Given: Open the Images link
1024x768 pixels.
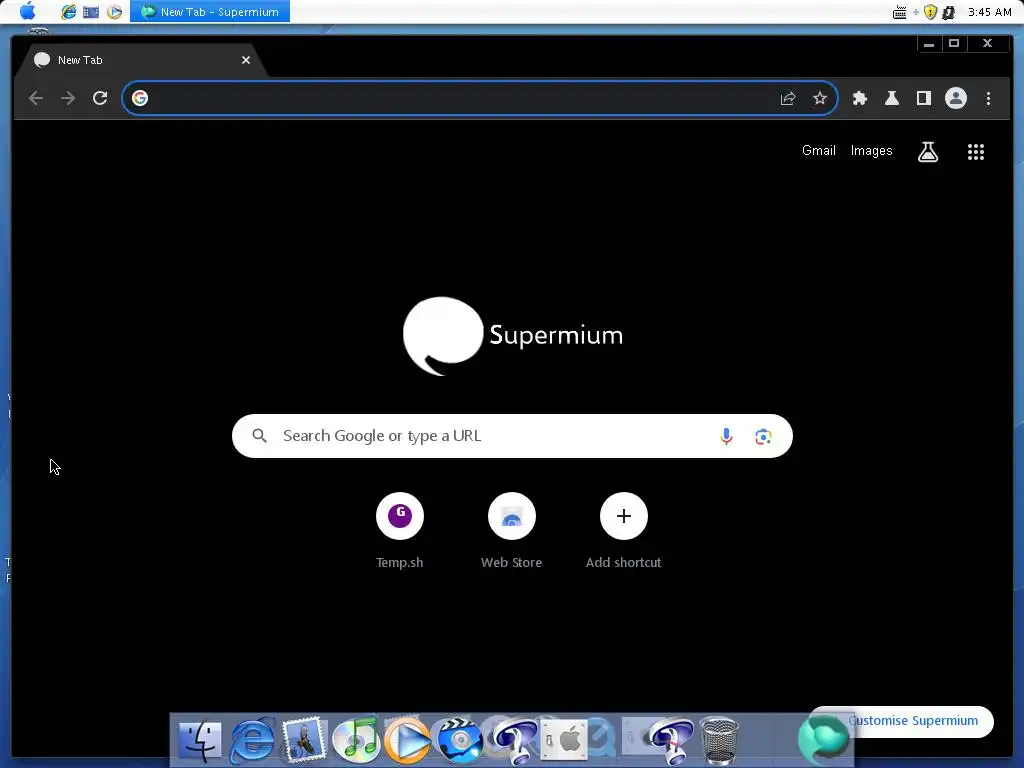Looking at the screenshot, I should (x=871, y=151).
